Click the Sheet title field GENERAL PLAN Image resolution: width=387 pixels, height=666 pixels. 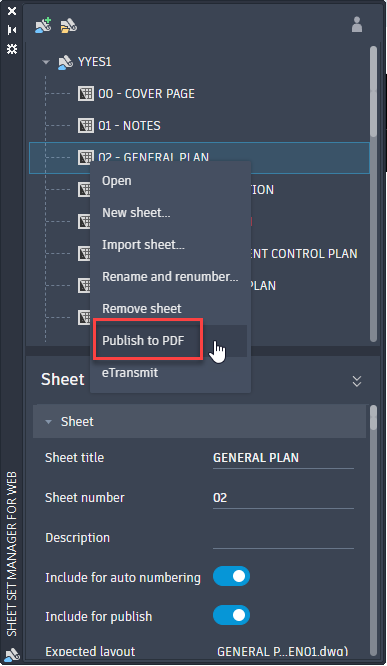click(x=283, y=458)
